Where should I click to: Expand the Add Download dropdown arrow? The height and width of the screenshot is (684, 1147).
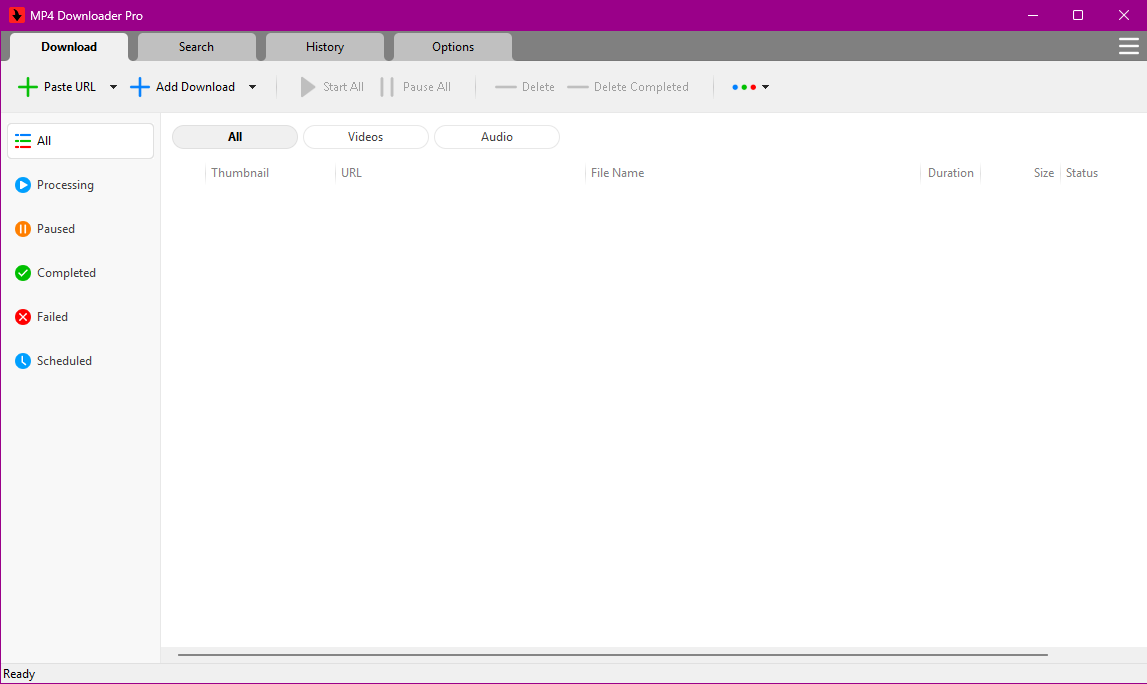coord(252,87)
